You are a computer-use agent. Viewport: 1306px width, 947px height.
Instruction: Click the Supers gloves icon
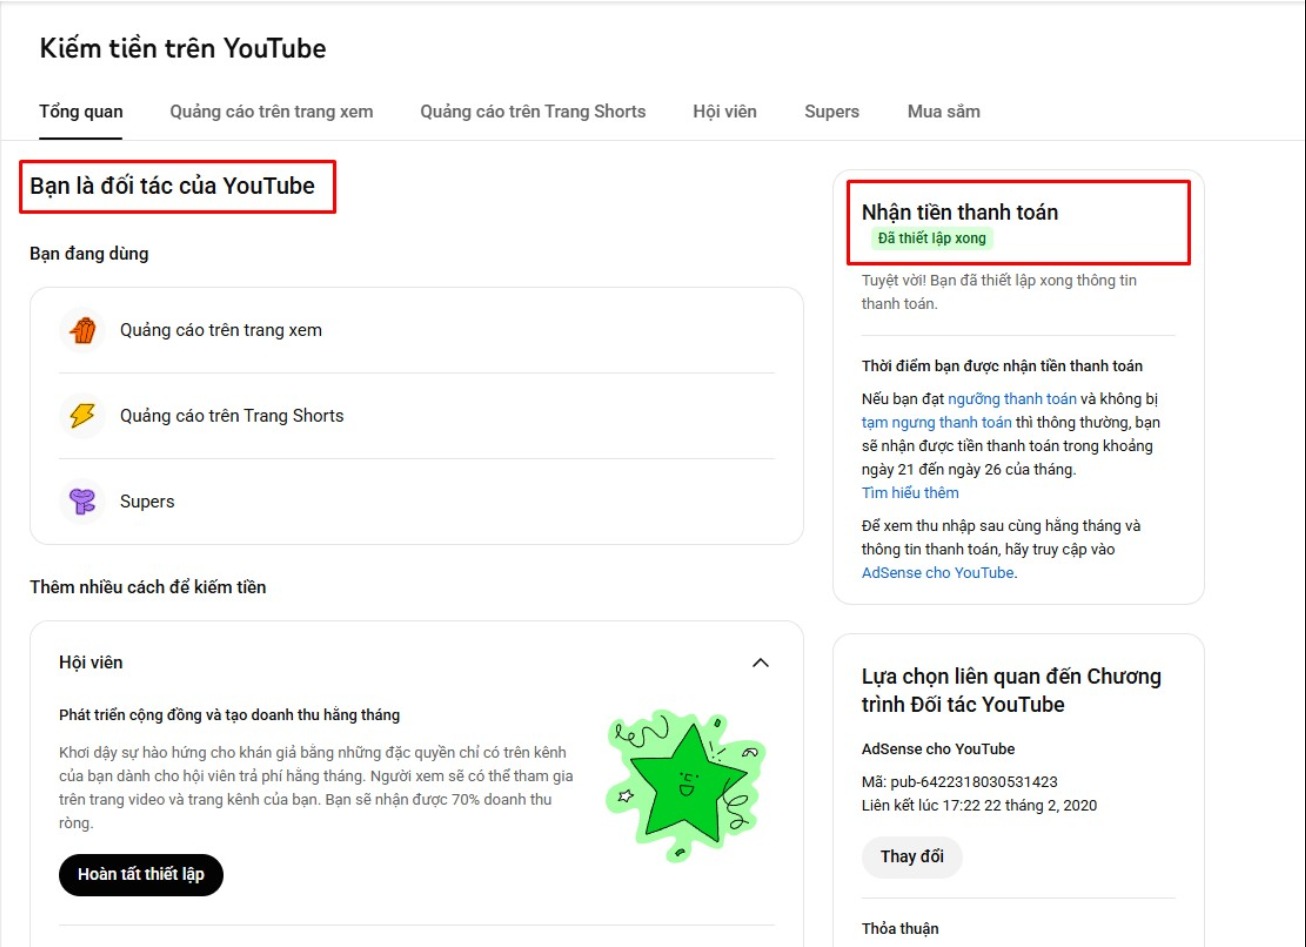(x=81, y=502)
